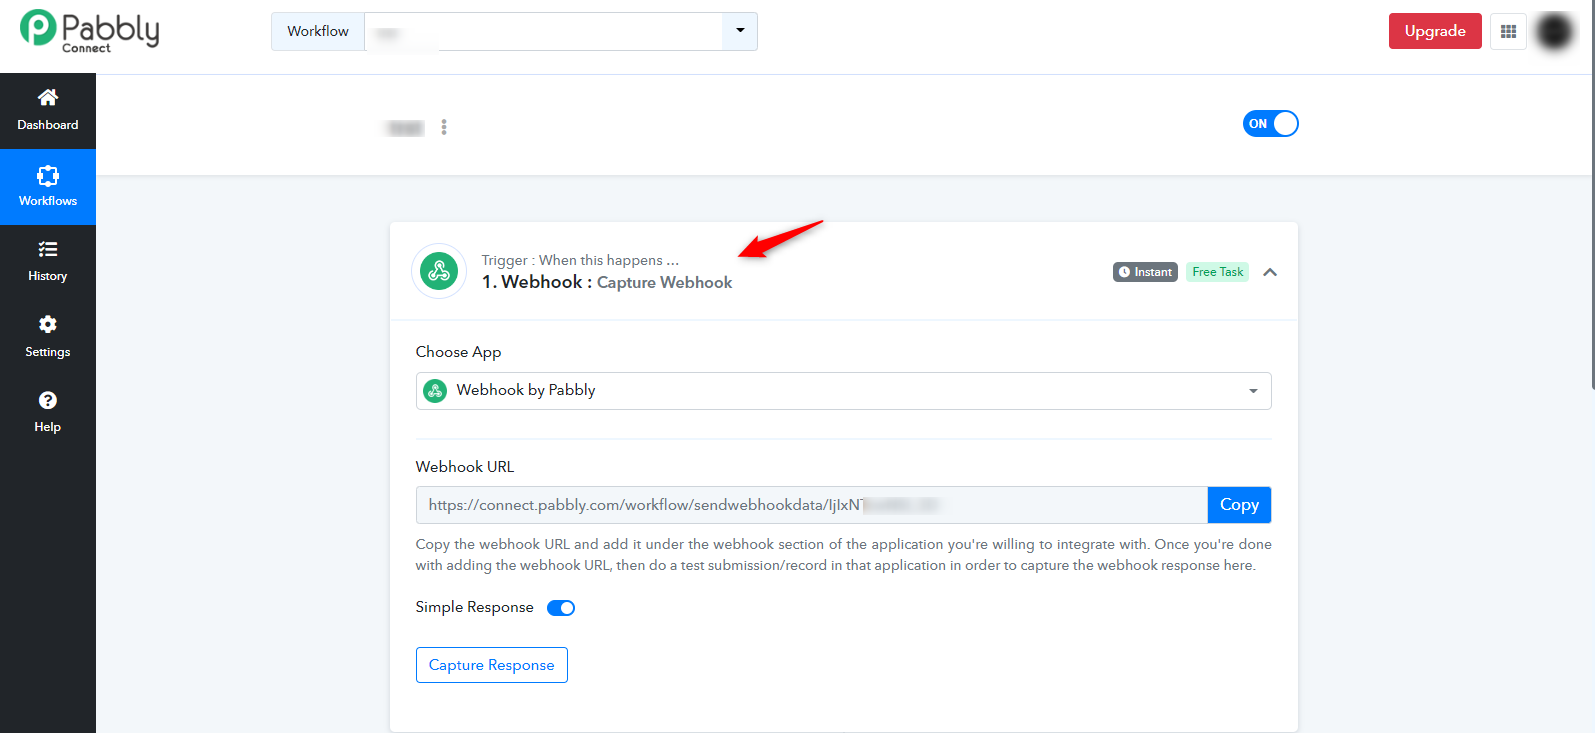This screenshot has height=733, width=1595.
Task: Click the Pabbly Connect logo
Action: (89, 30)
